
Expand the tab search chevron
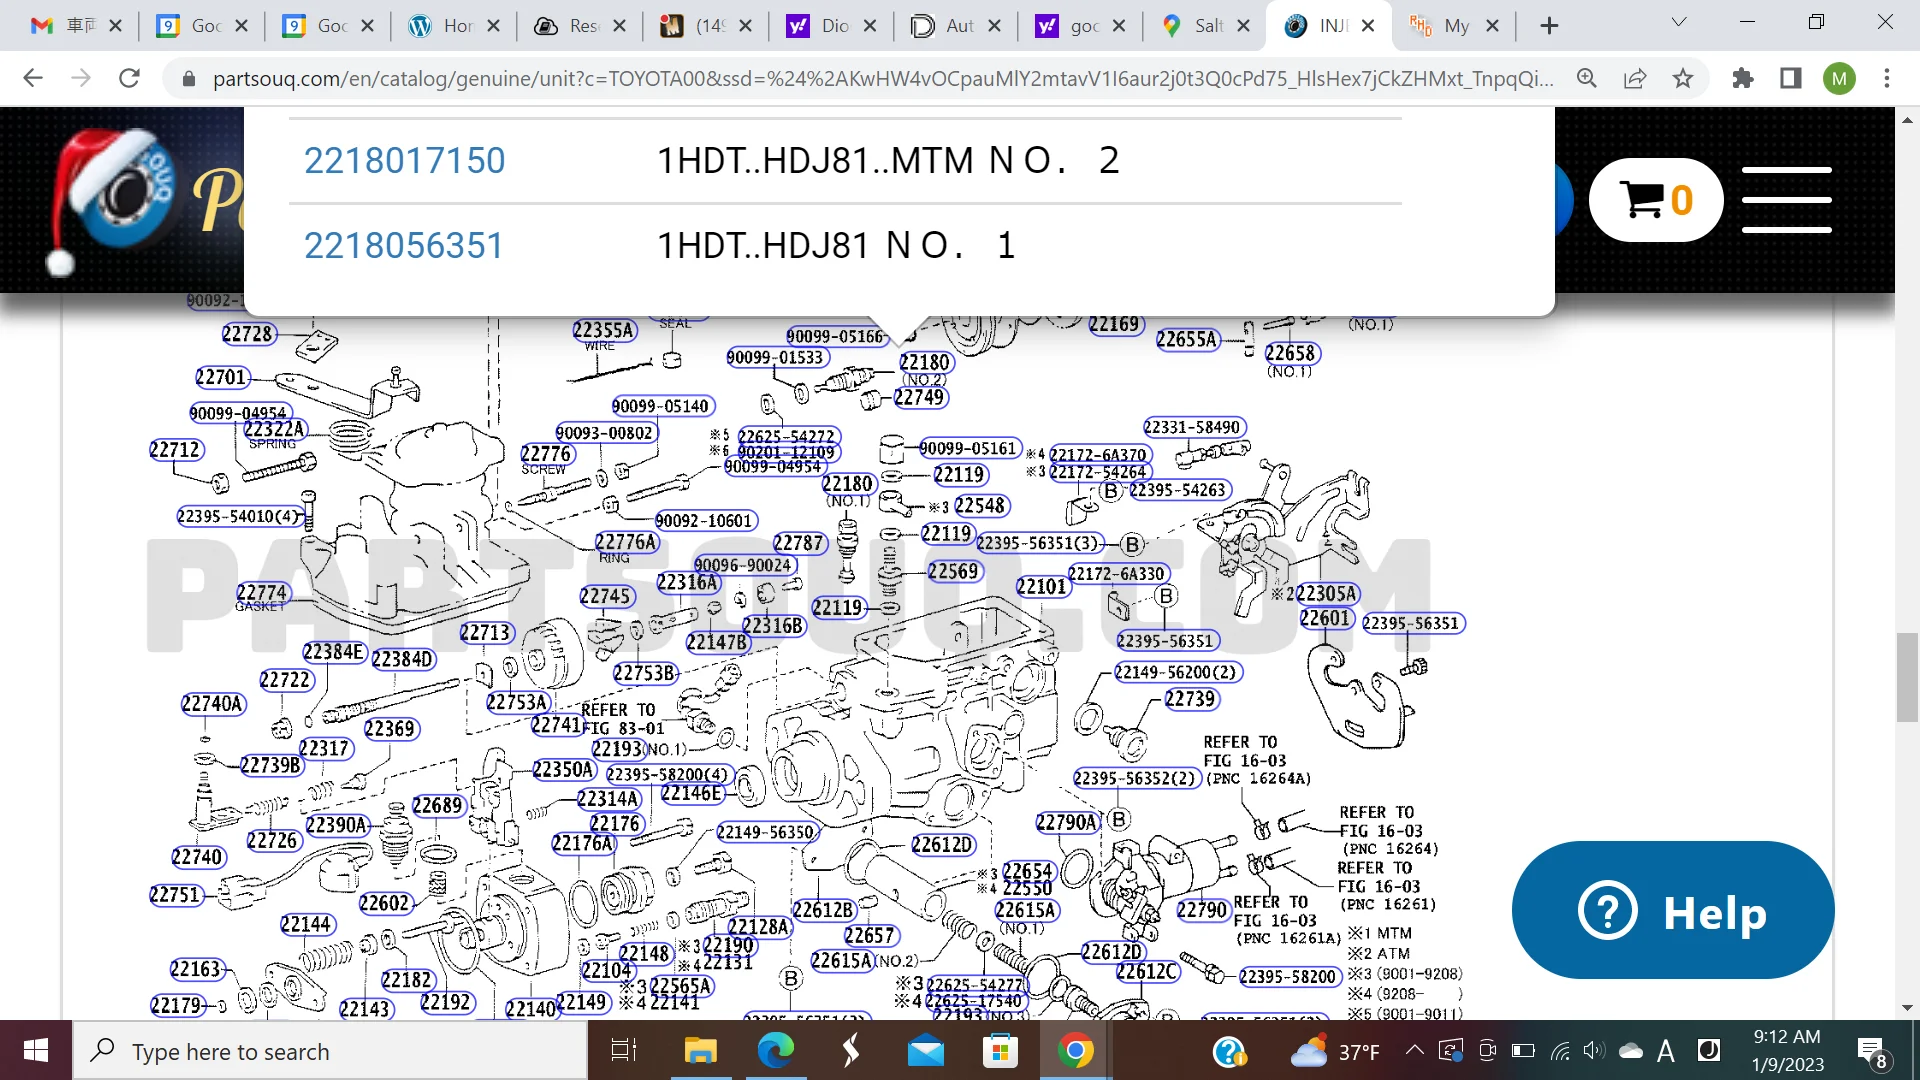tap(1679, 22)
